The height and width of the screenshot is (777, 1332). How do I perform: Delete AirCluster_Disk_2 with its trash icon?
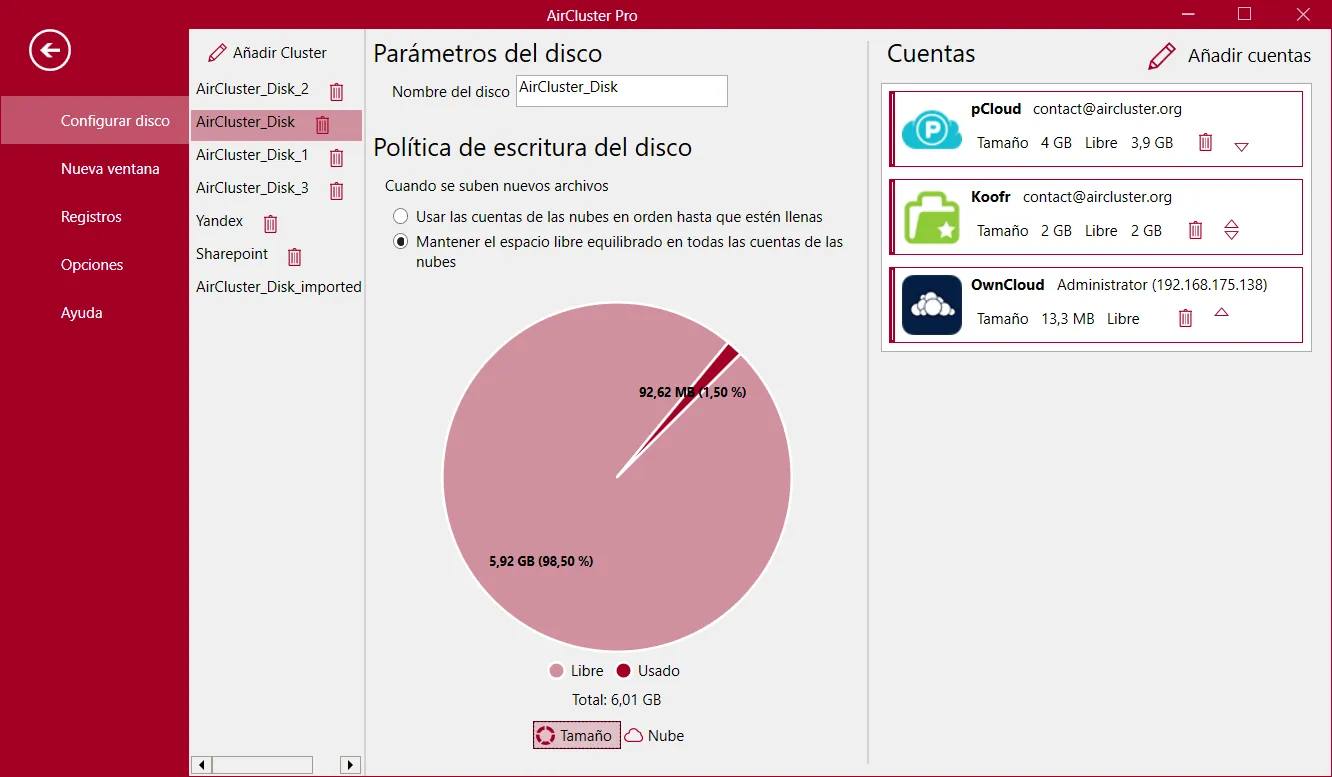(337, 92)
